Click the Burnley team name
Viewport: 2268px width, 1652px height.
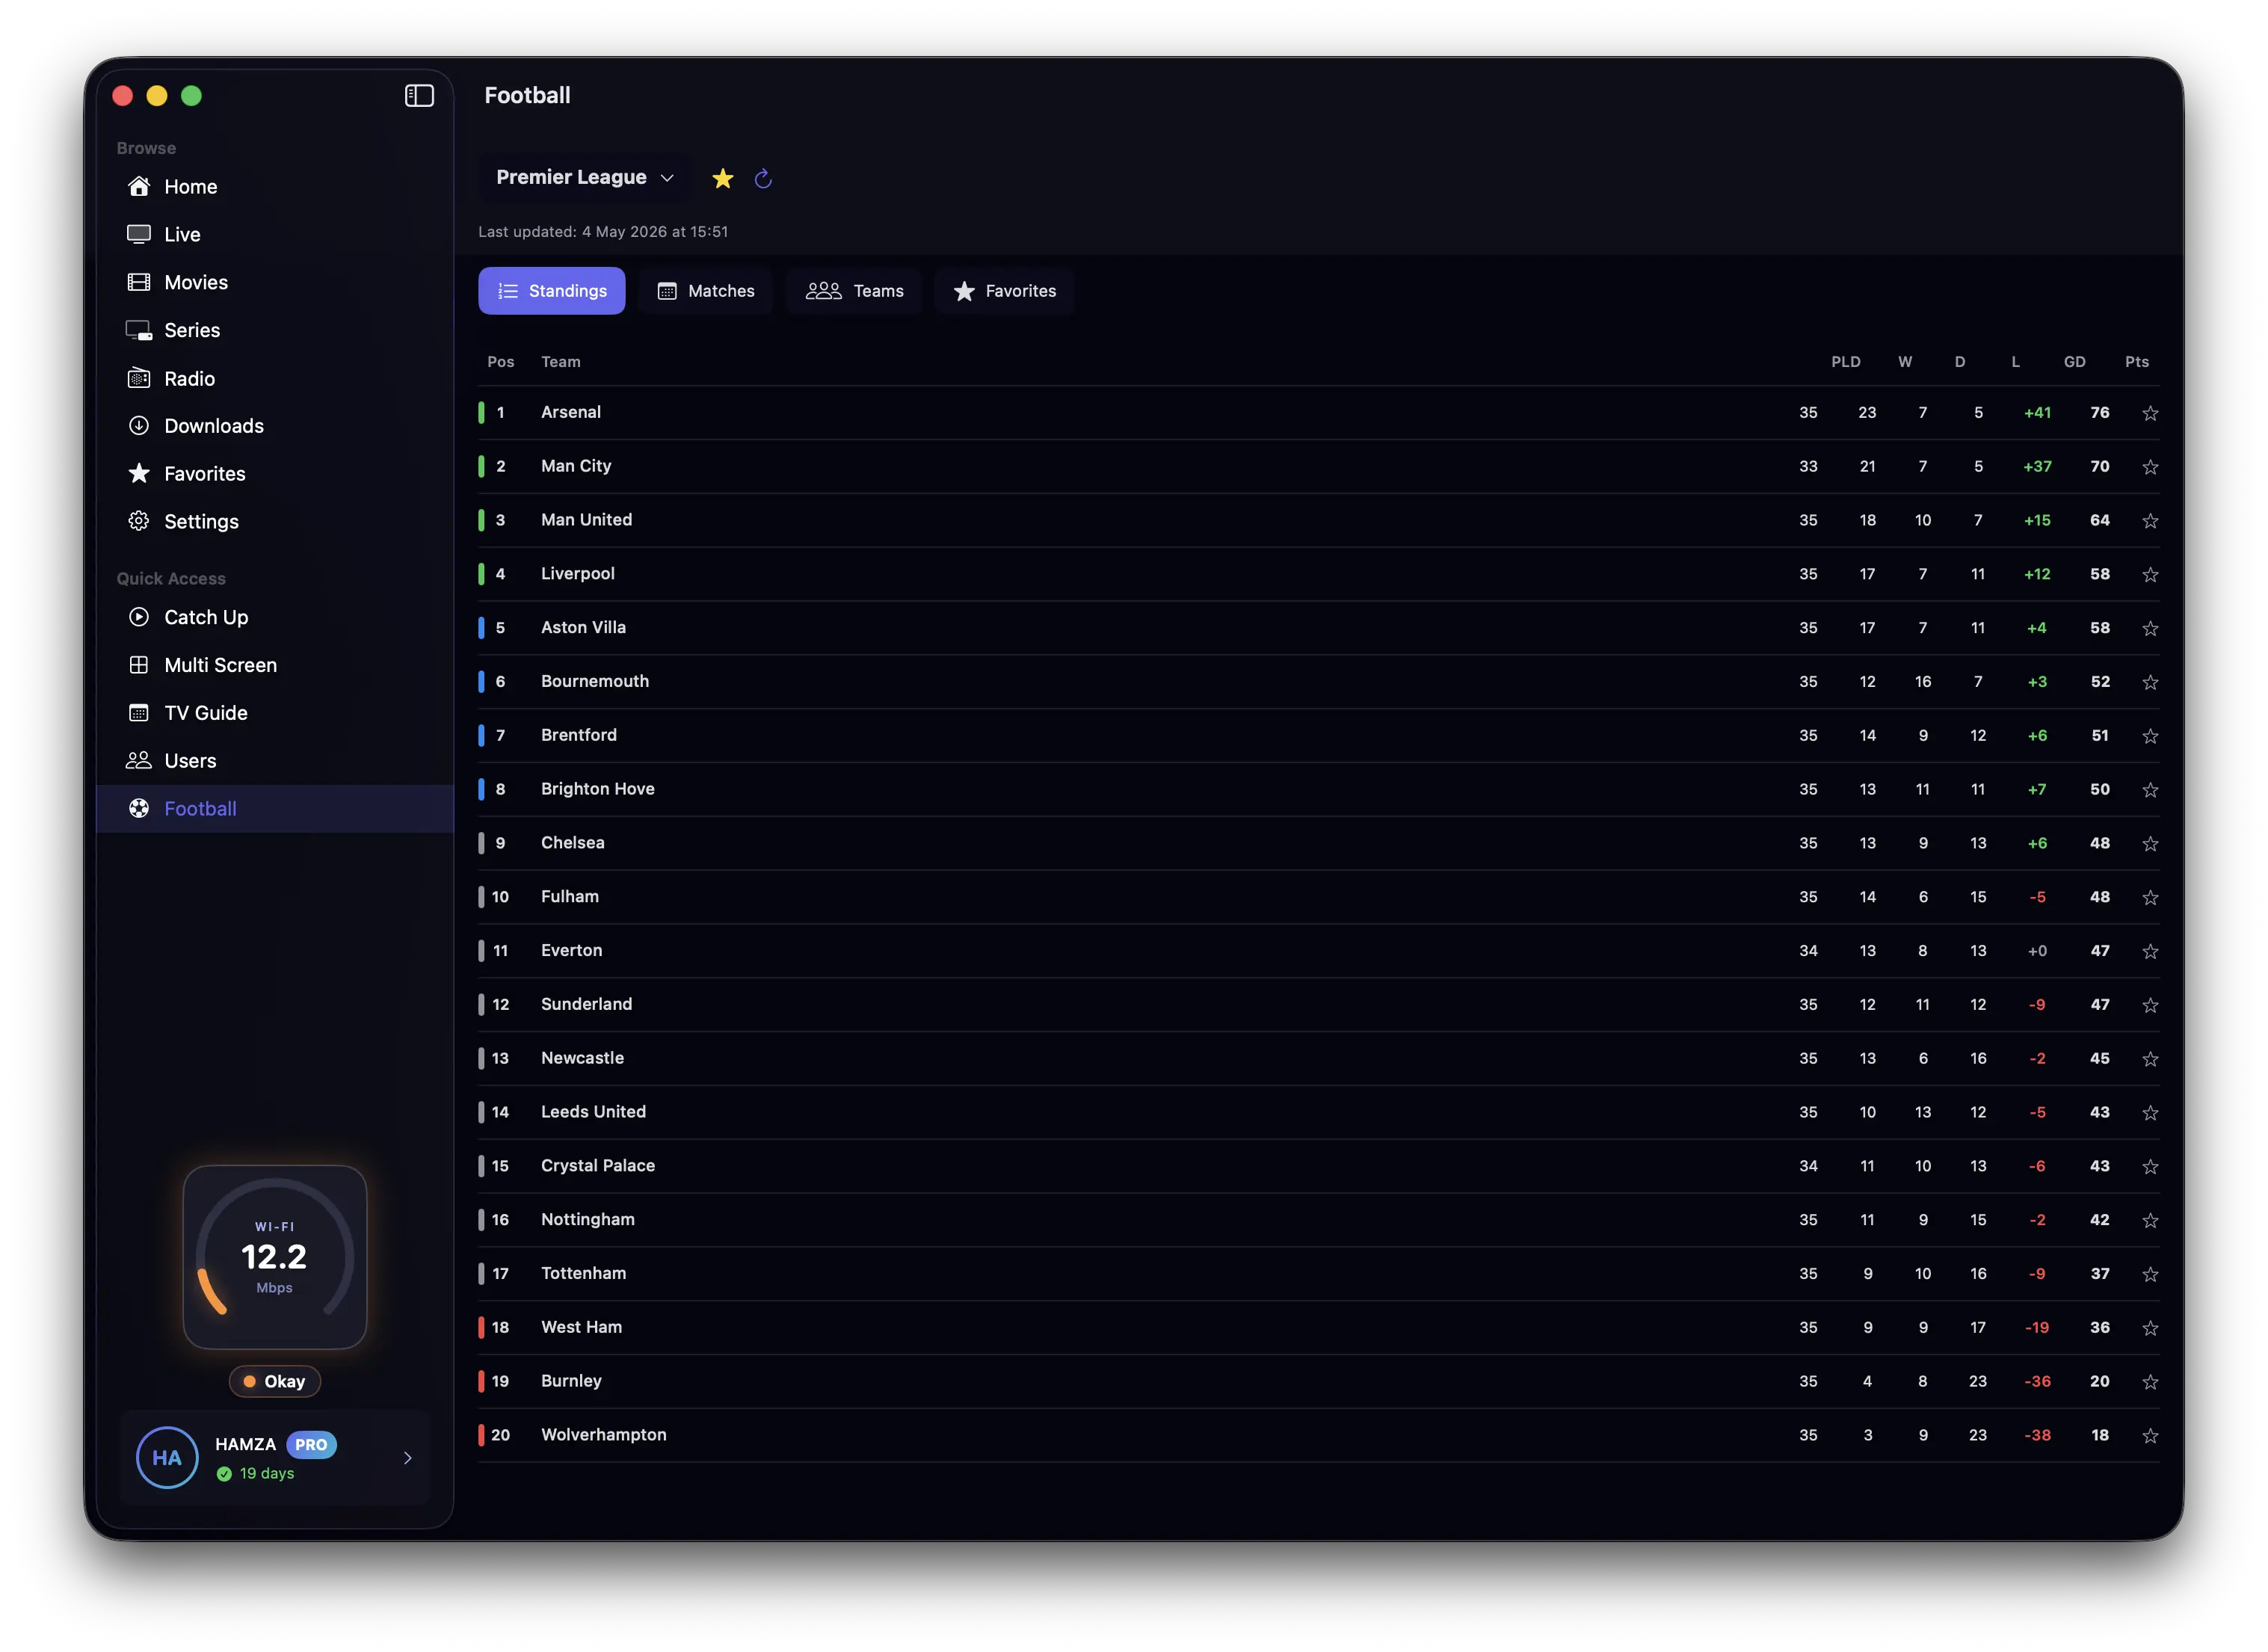coord(572,1381)
